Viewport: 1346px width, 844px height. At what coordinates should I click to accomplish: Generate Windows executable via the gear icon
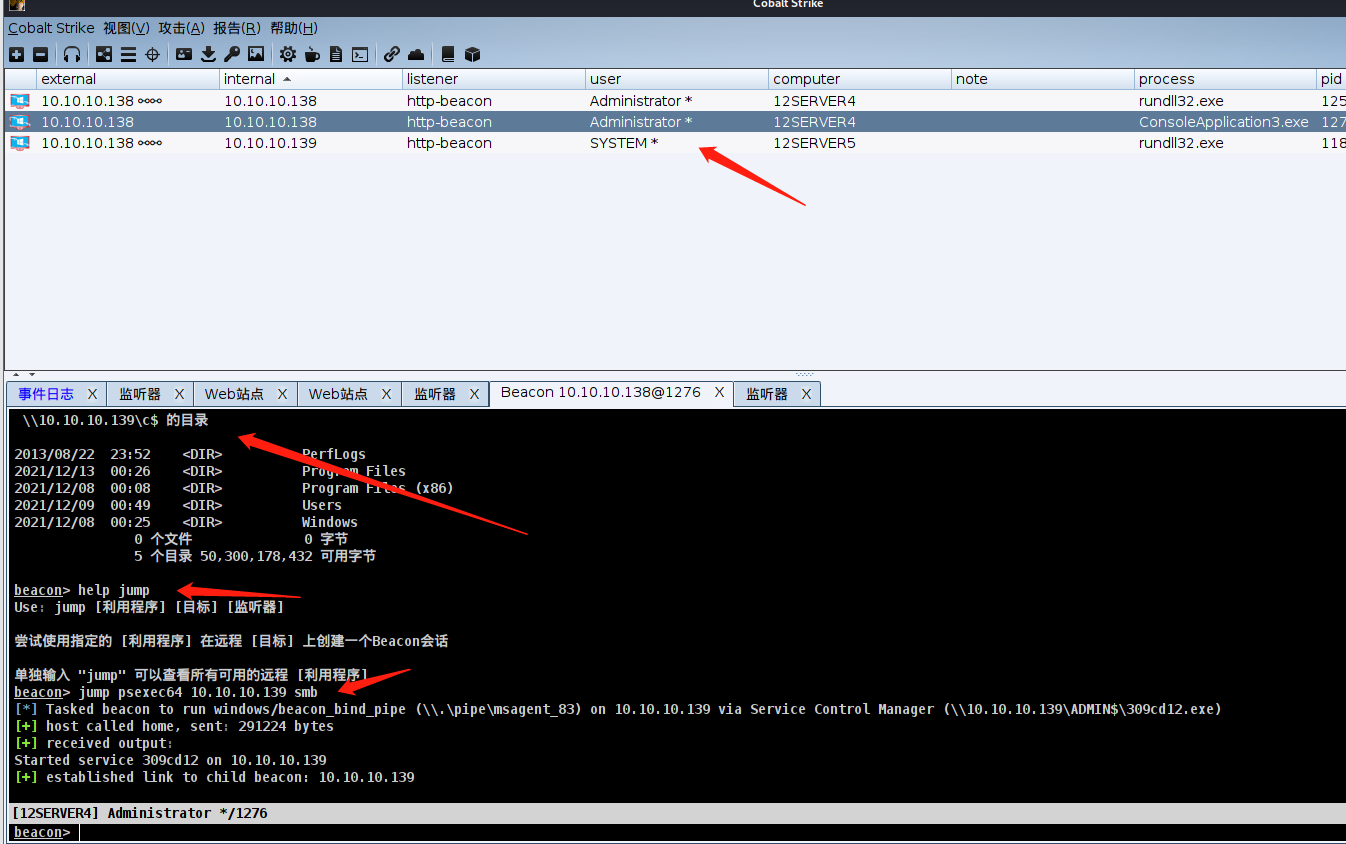click(x=288, y=54)
